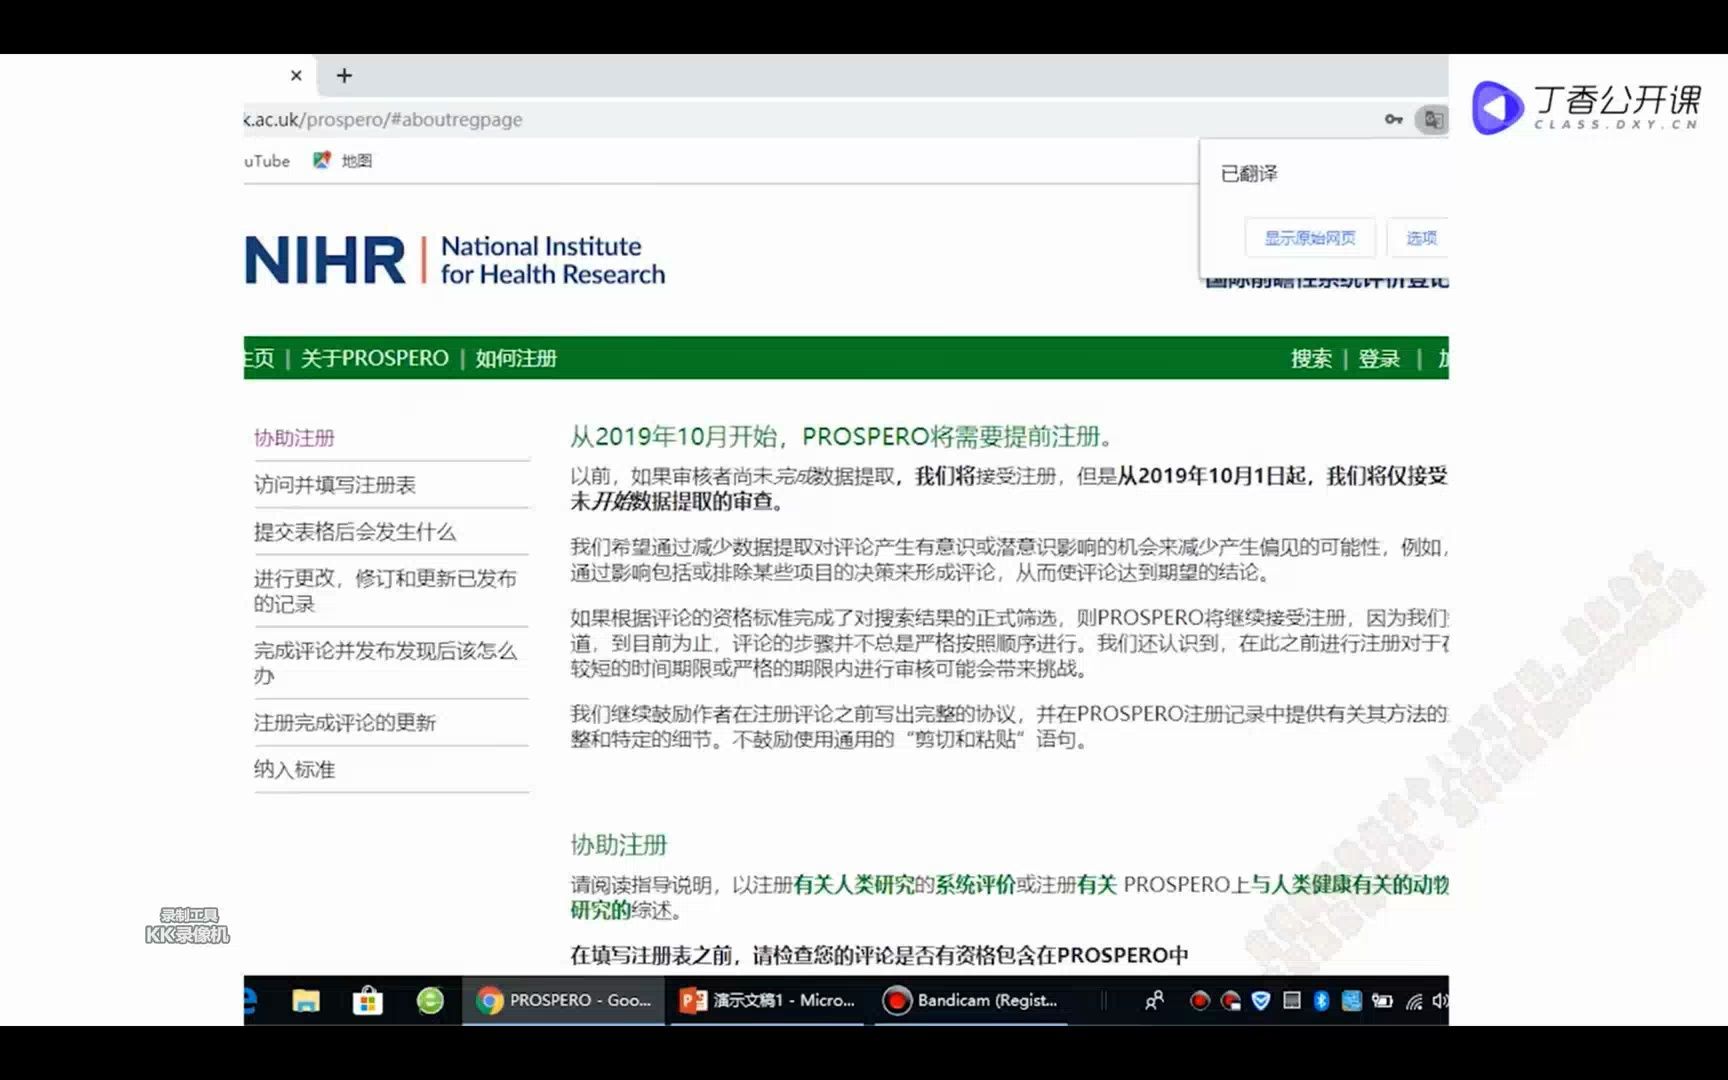Open green browser icon on taskbar

click(430, 1000)
